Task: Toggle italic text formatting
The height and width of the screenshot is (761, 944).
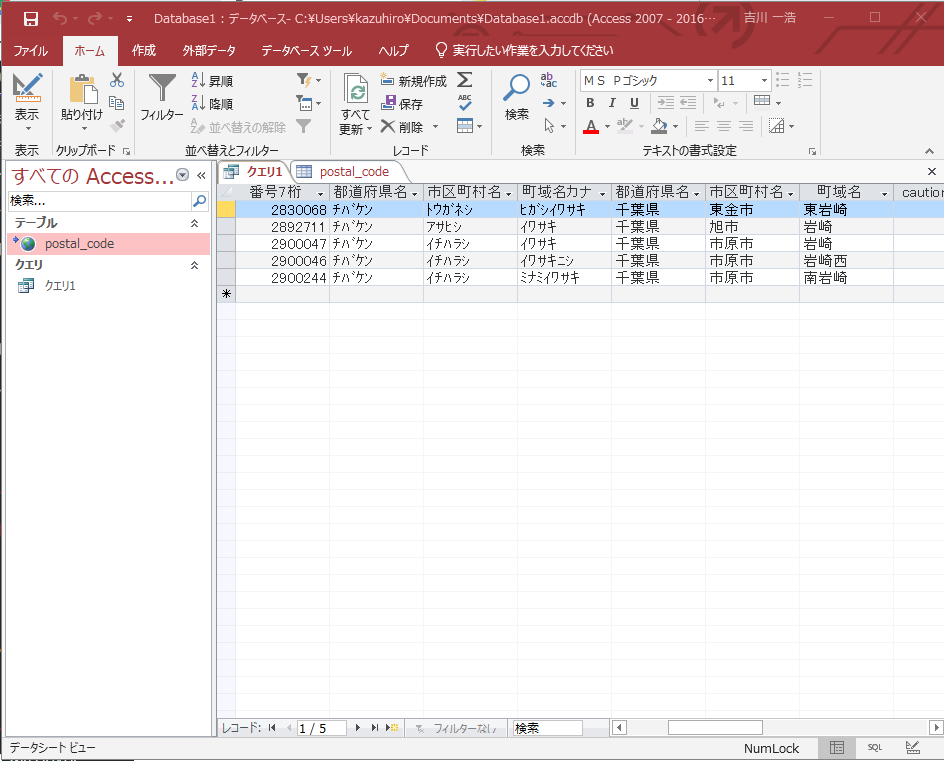Action: pos(610,103)
